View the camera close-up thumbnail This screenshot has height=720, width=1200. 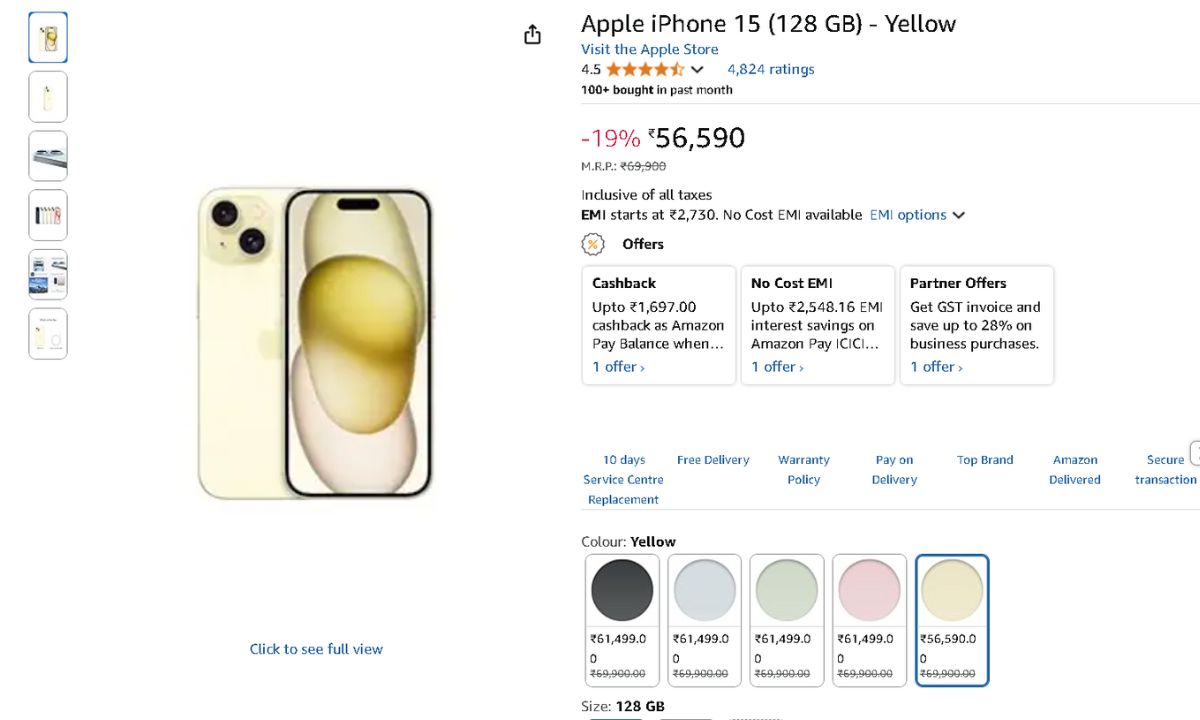tap(48, 156)
